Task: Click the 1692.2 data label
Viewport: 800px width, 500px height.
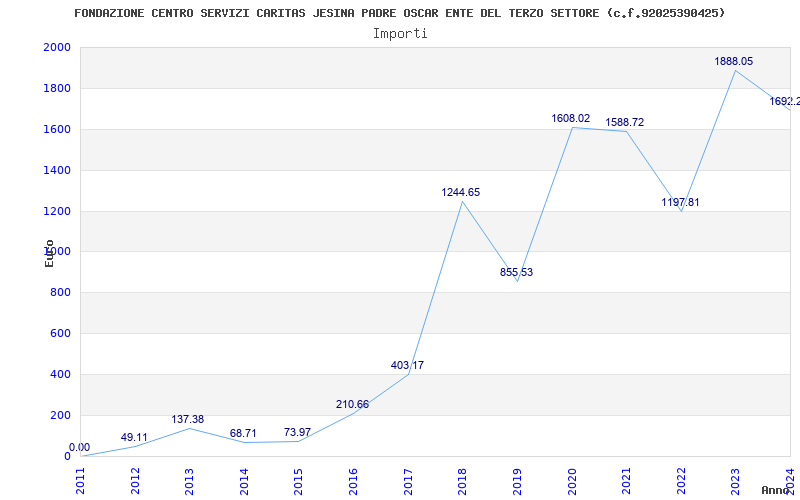Action: click(x=784, y=102)
